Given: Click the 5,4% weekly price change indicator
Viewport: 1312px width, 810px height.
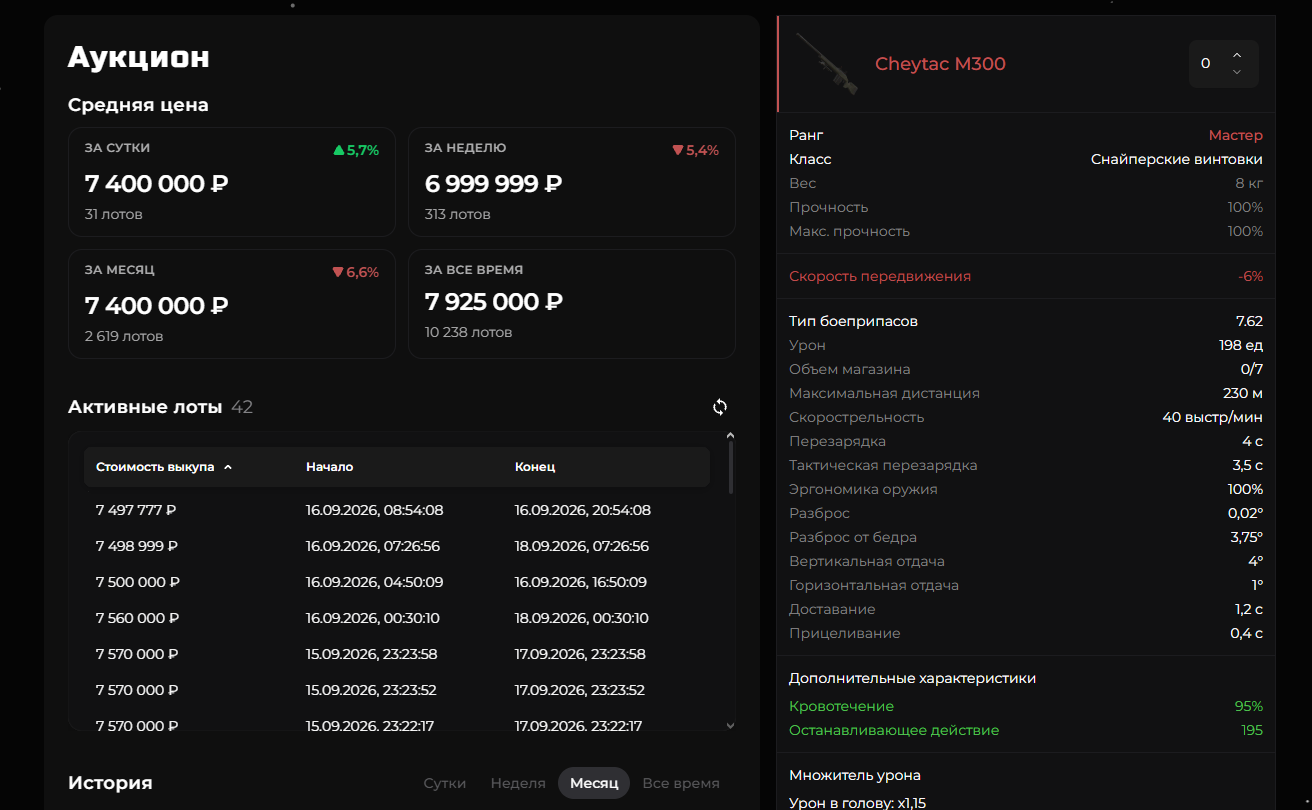Looking at the screenshot, I should [x=696, y=150].
